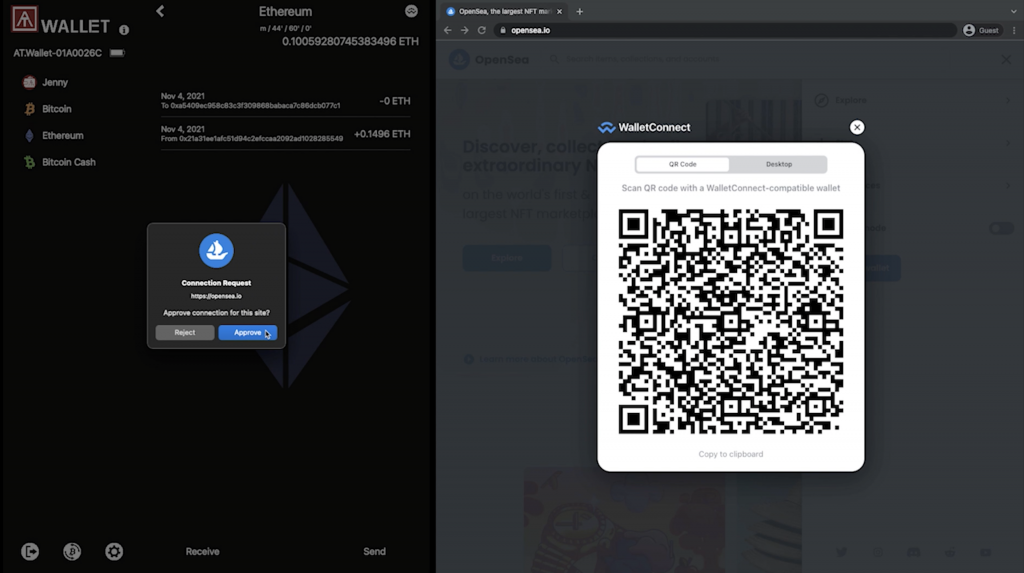The width and height of the screenshot is (1024, 573).
Task: Close the WalletConnect modal
Action: (856, 127)
